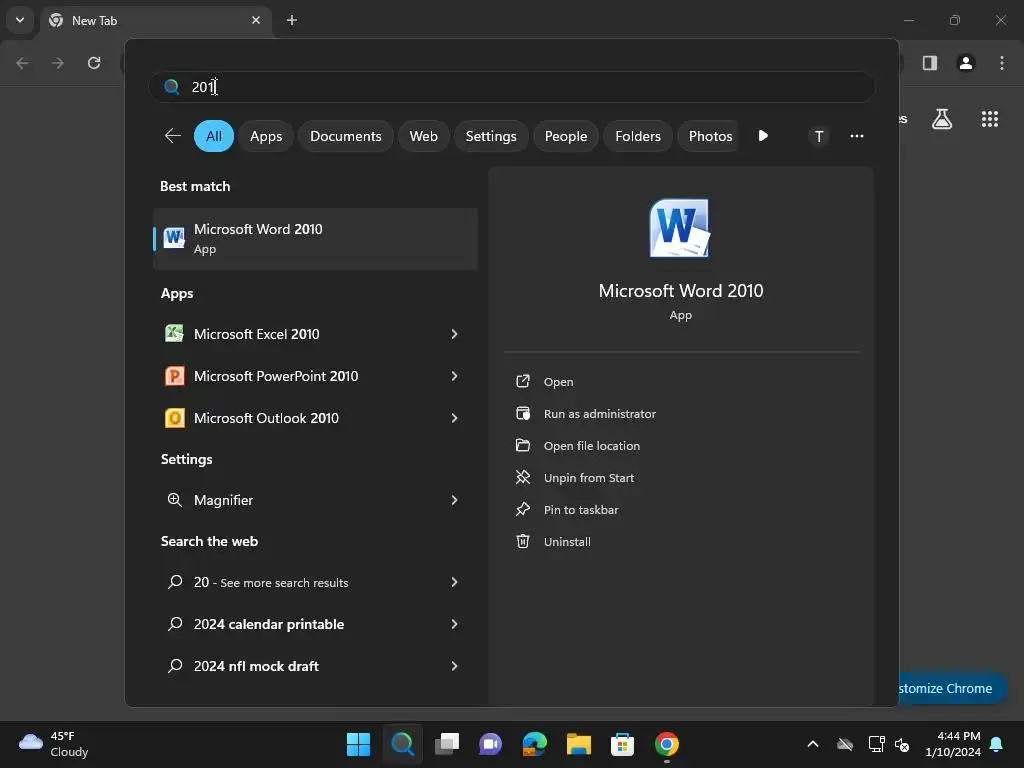Click Open file location
This screenshot has height=768, width=1024.
[592, 445]
